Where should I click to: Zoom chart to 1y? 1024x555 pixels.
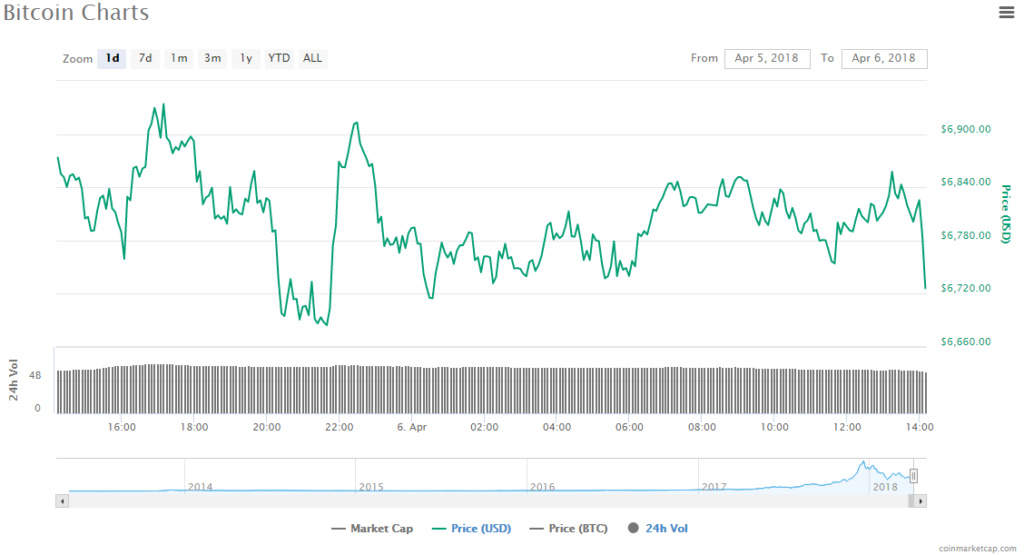pyautogui.click(x=245, y=58)
